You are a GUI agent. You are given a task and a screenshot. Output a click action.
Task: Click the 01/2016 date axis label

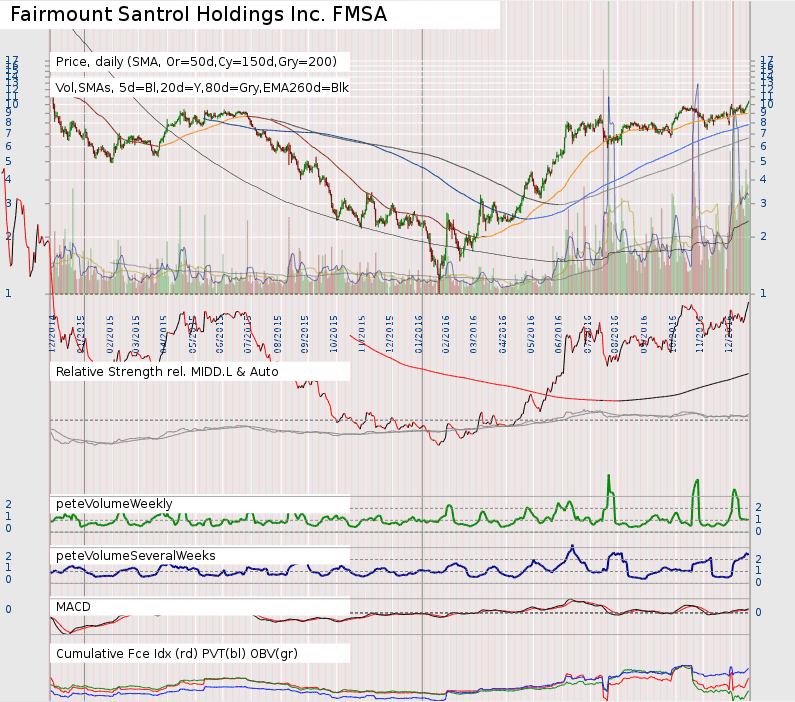pos(419,335)
